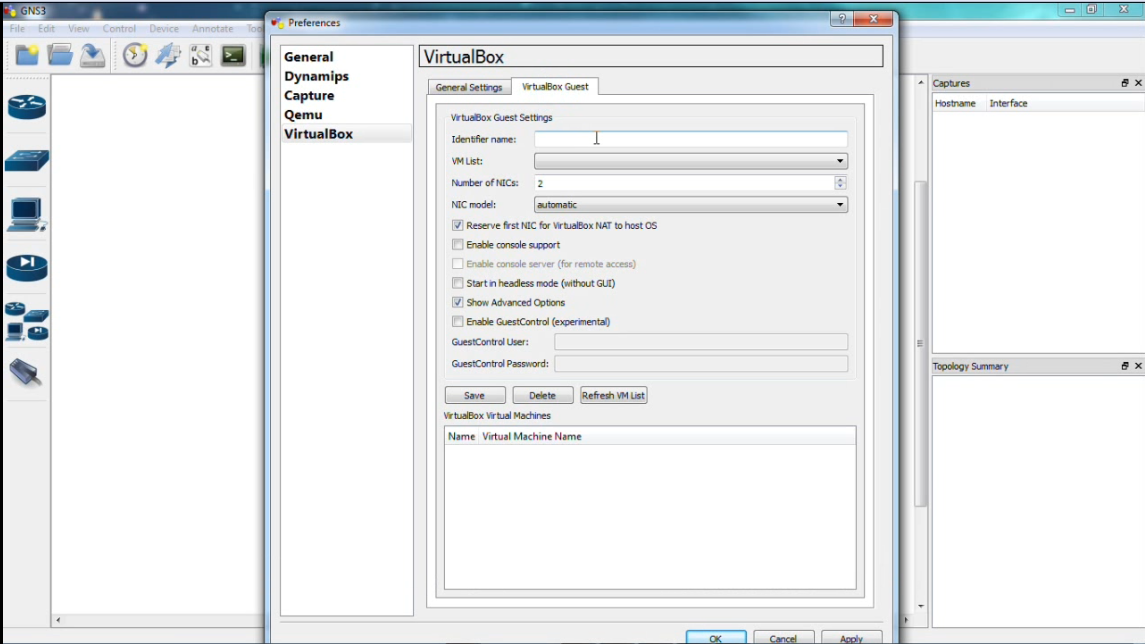Image resolution: width=1145 pixels, height=644 pixels.
Task: Click Cancel in Preferences dialog
Action: tap(784, 637)
